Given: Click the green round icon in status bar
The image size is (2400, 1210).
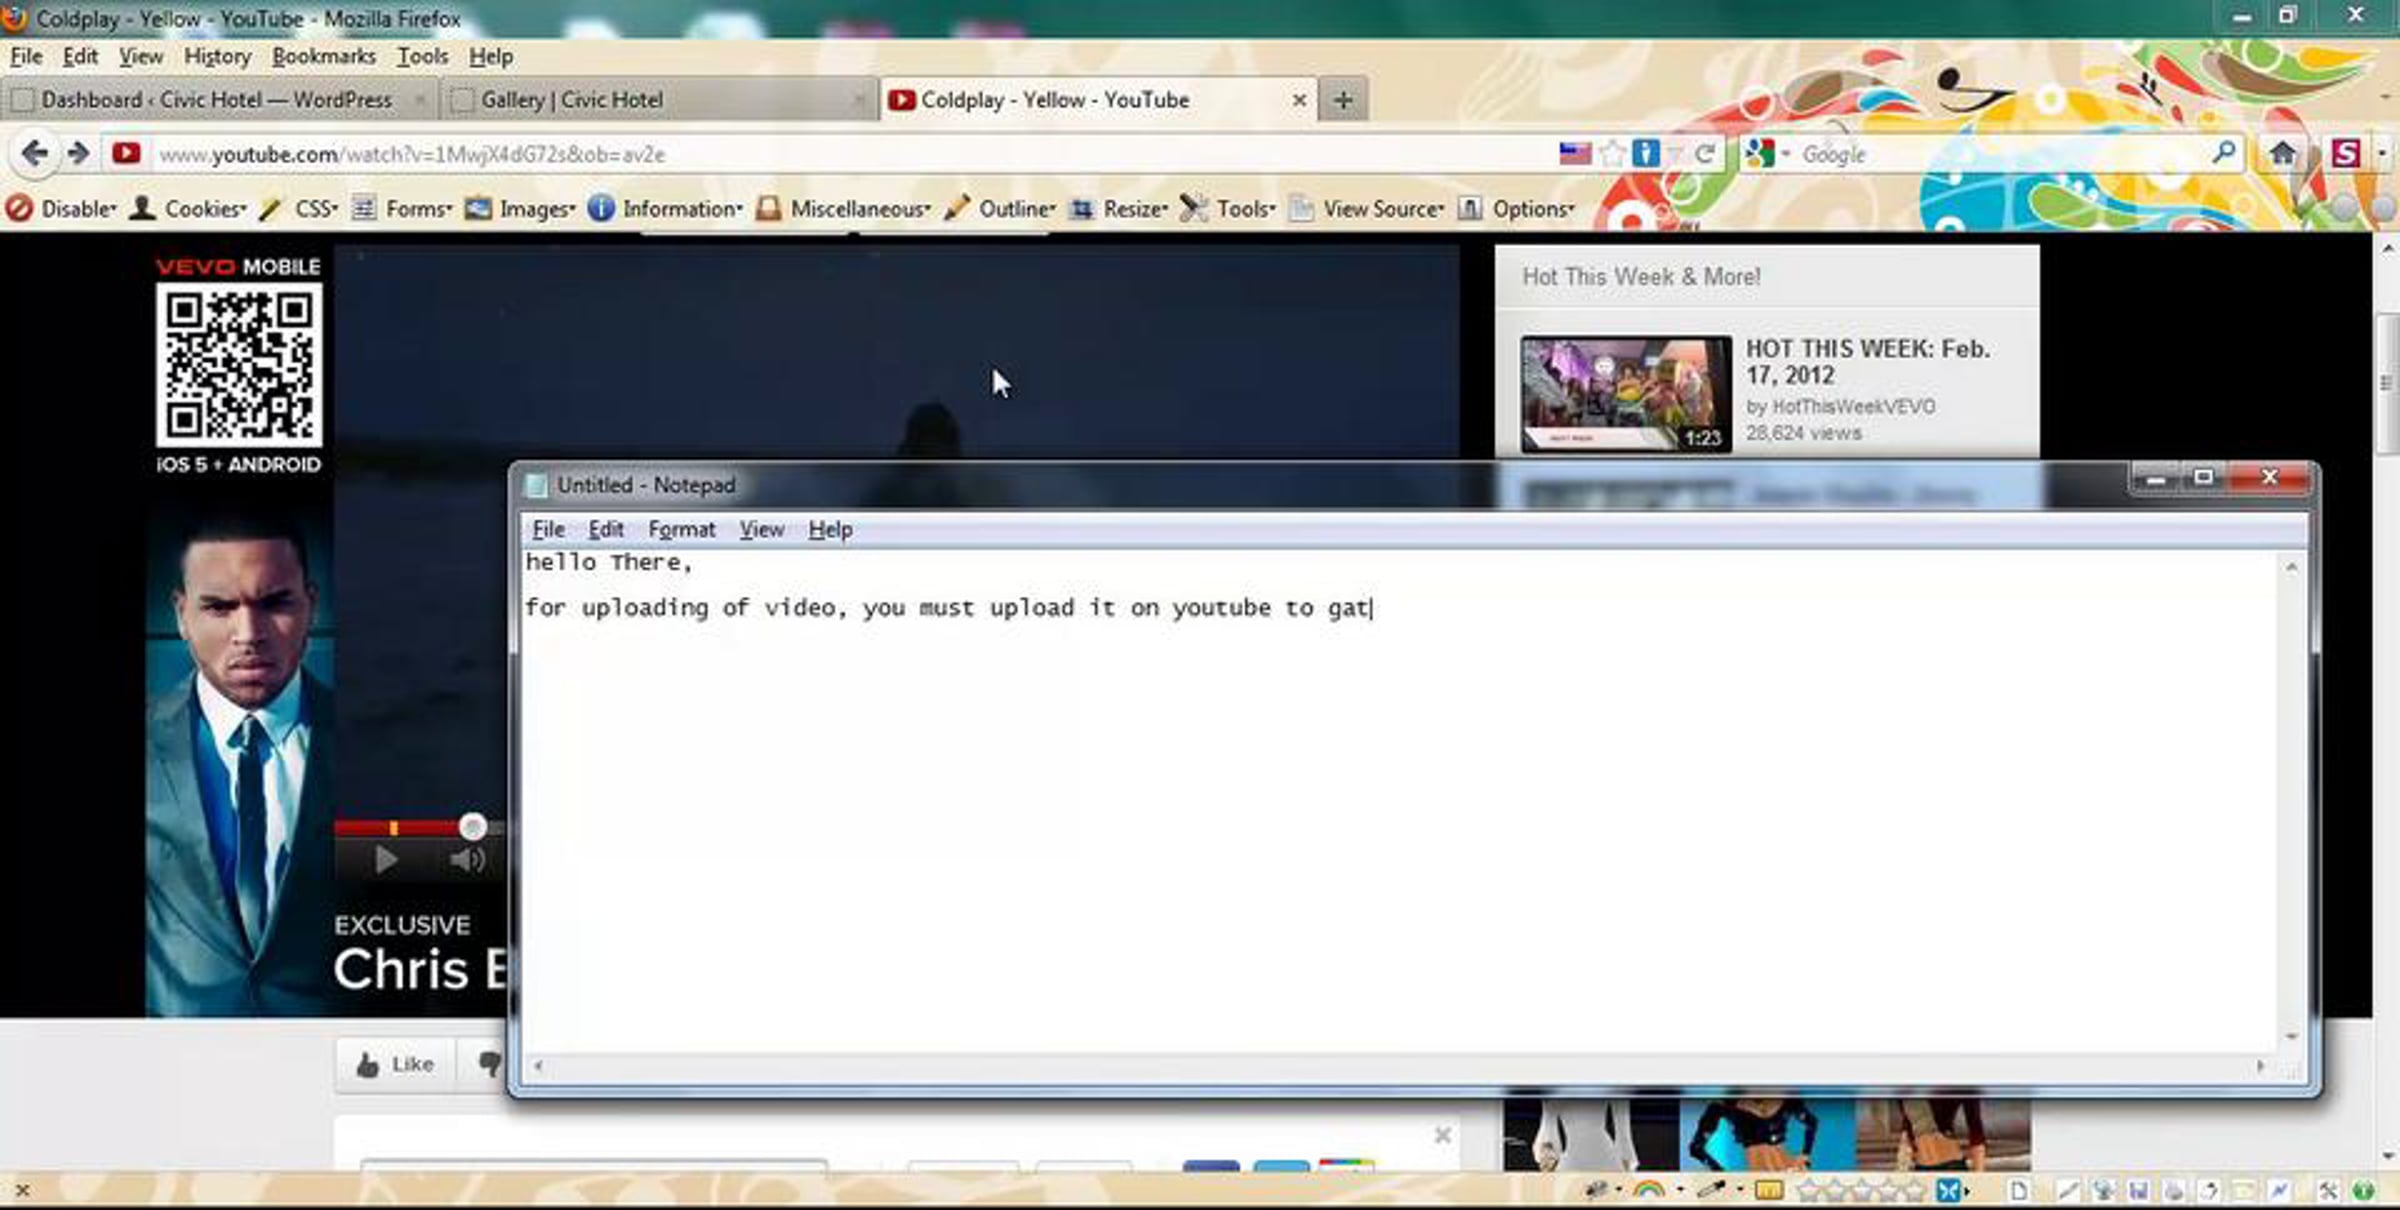Looking at the screenshot, I should (2363, 1190).
